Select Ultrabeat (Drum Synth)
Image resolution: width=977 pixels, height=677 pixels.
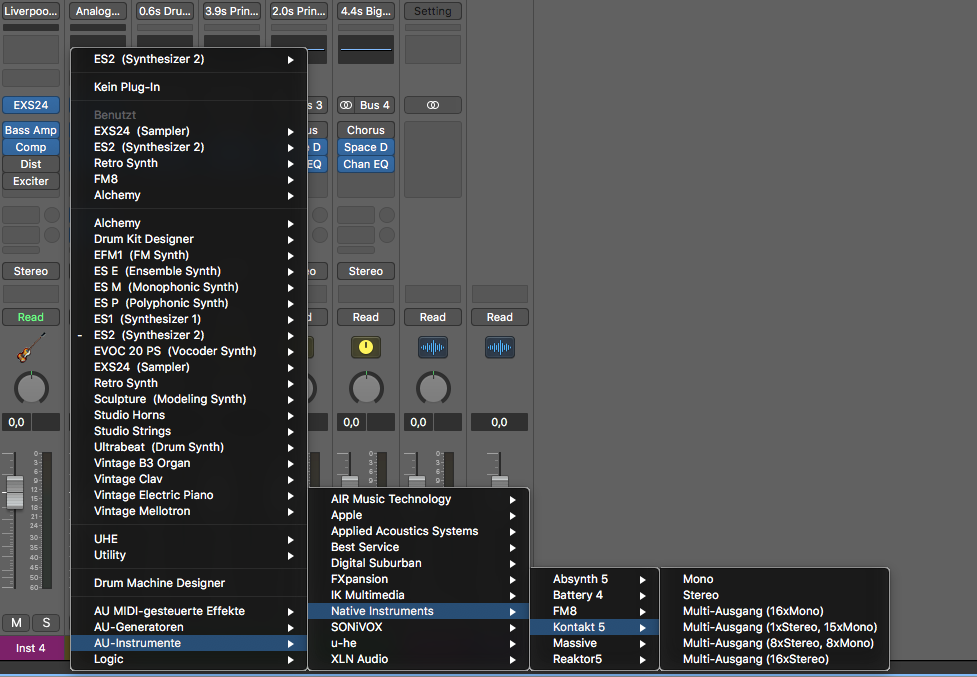point(189,447)
